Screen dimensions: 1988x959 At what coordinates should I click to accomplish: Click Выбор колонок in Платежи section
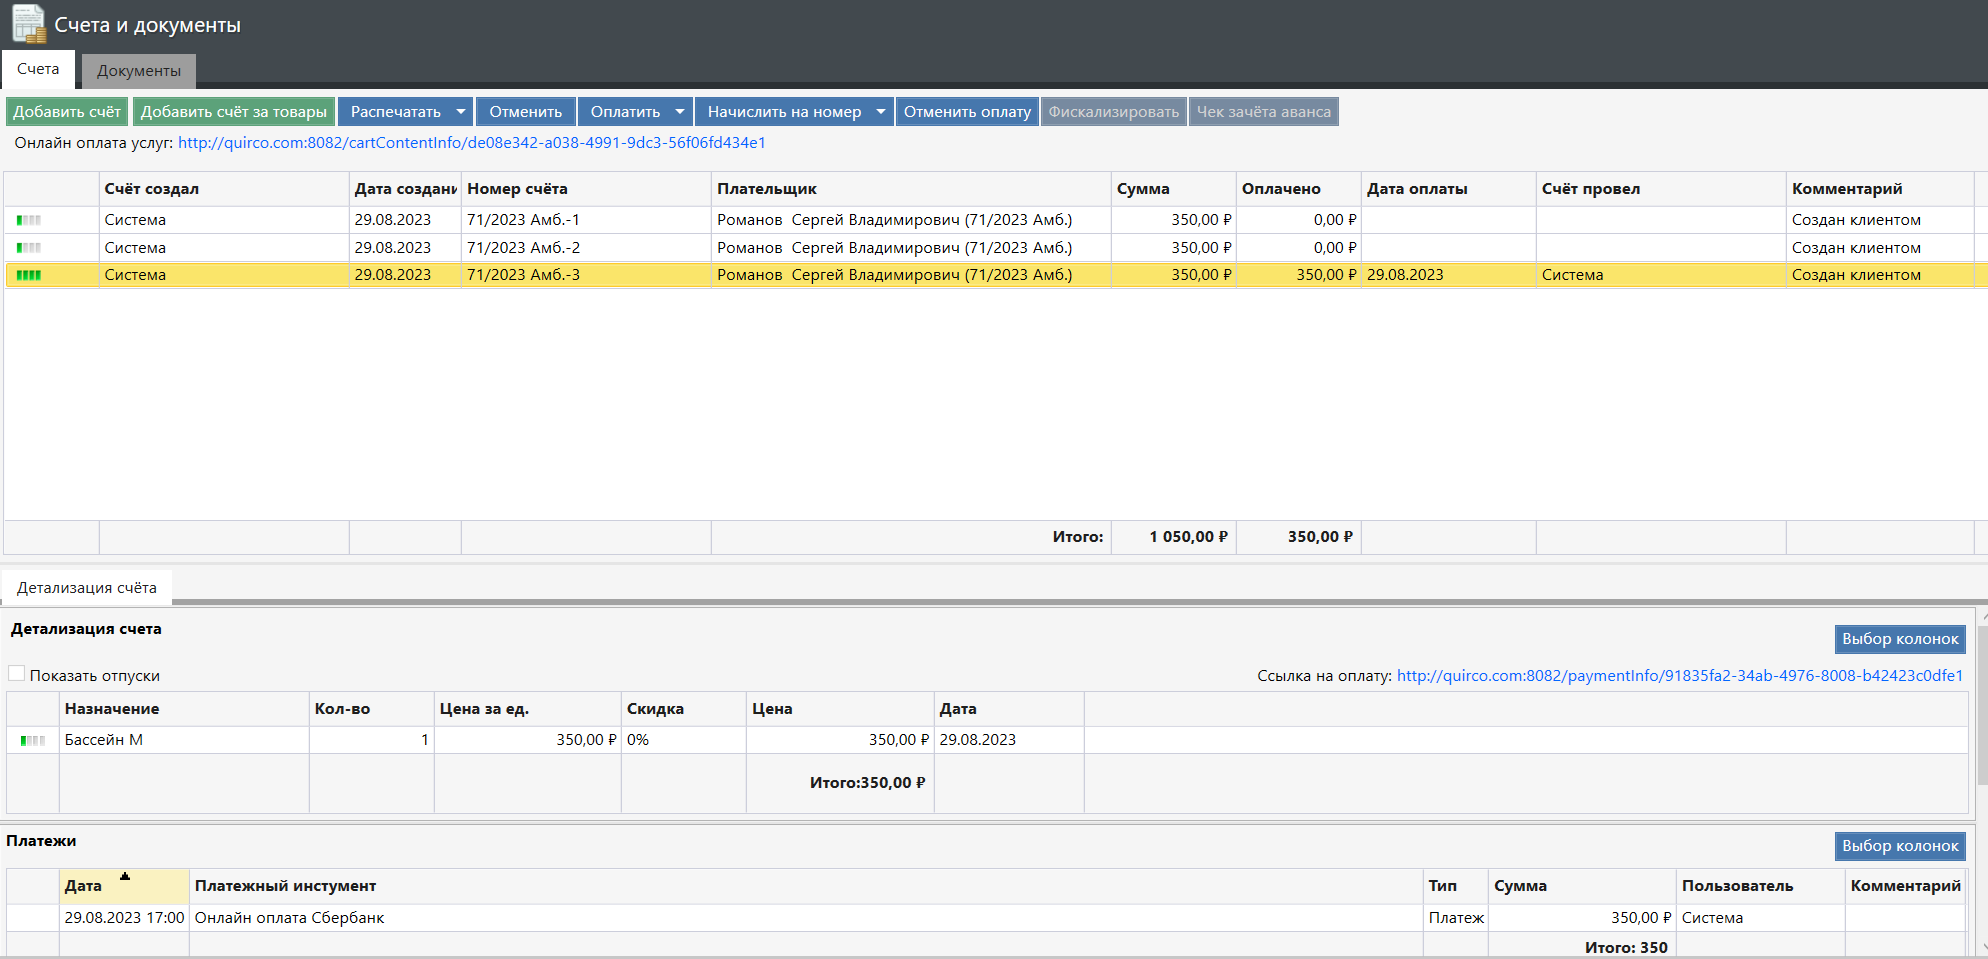pyautogui.click(x=1899, y=846)
